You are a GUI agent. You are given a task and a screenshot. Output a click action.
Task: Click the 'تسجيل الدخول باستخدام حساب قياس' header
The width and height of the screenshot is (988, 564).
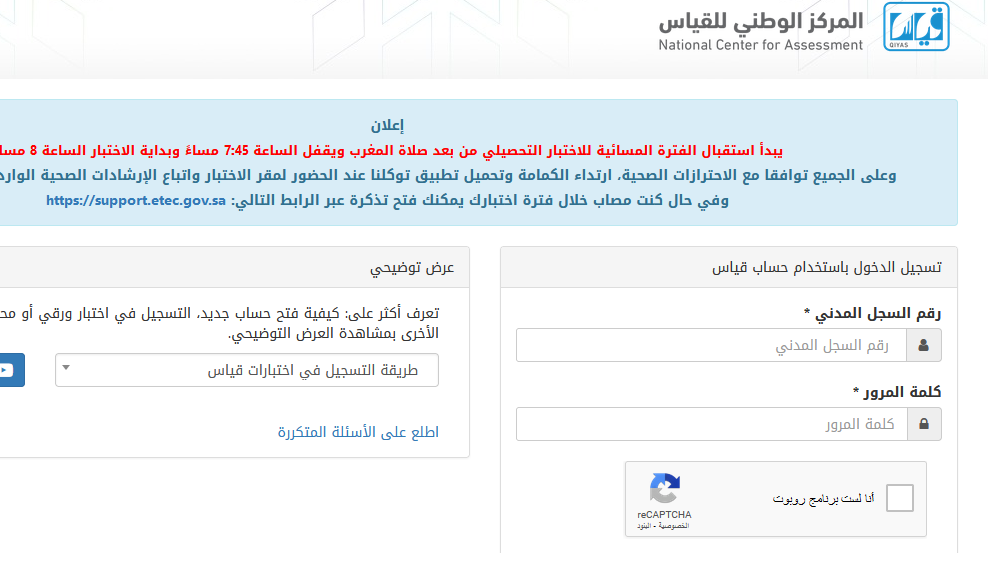click(x=827, y=268)
